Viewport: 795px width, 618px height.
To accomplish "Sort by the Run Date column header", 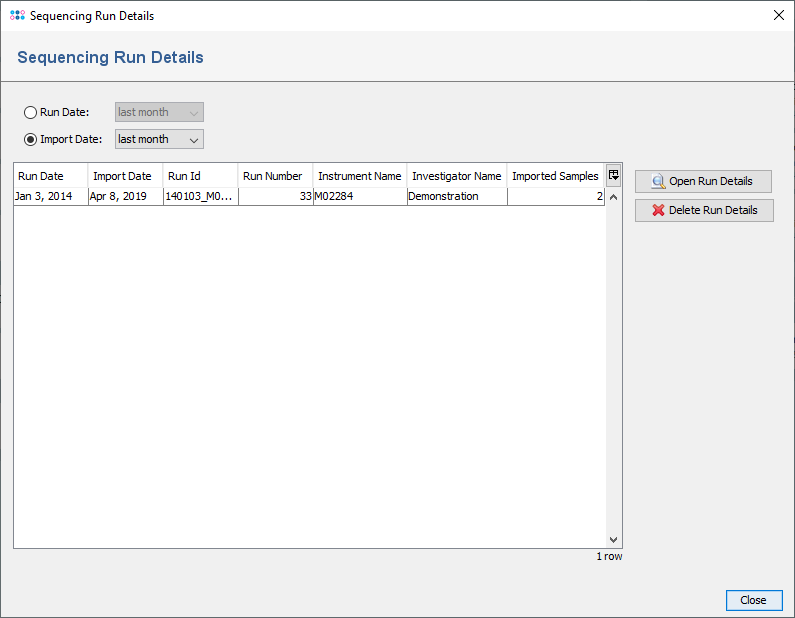I will point(50,176).
